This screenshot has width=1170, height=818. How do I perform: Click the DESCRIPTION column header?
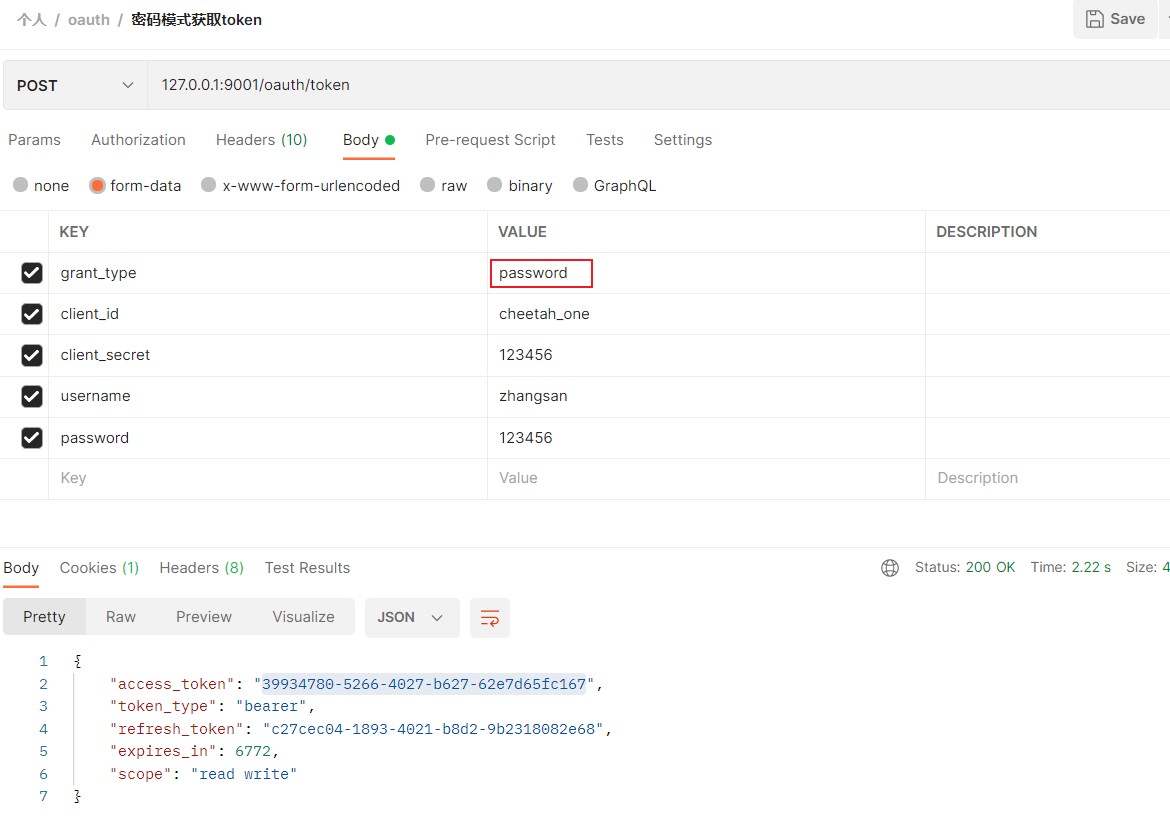click(986, 232)
